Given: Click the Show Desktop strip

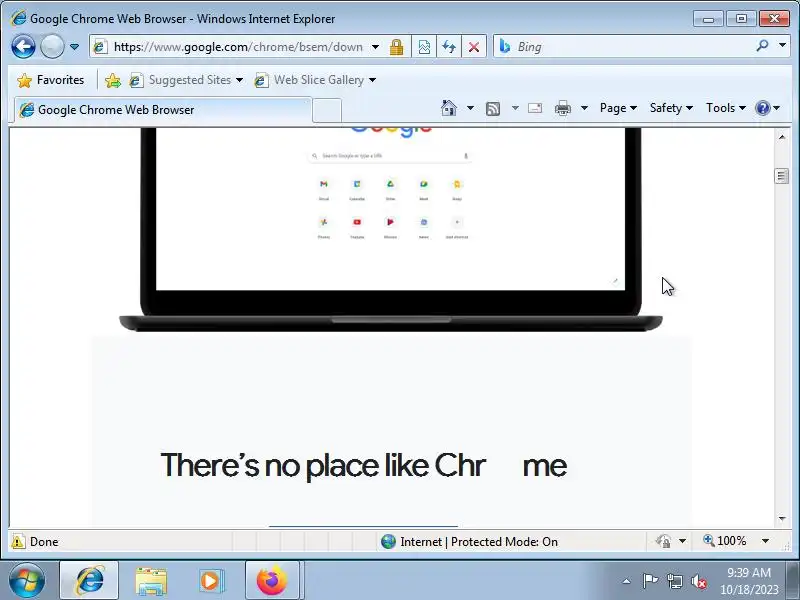Looking at the screenshot, I should point(795,581).
